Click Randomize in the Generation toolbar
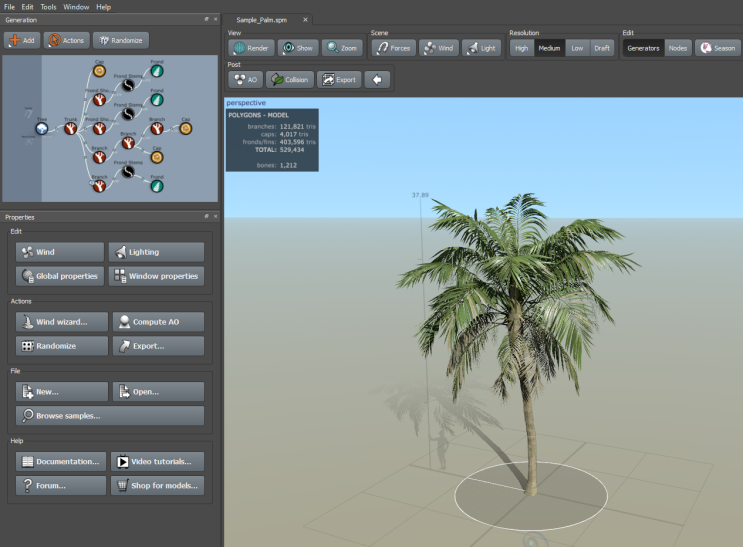The width and height of the screenshot is (743, 547). pyautogui.click(x=121, y=40)
